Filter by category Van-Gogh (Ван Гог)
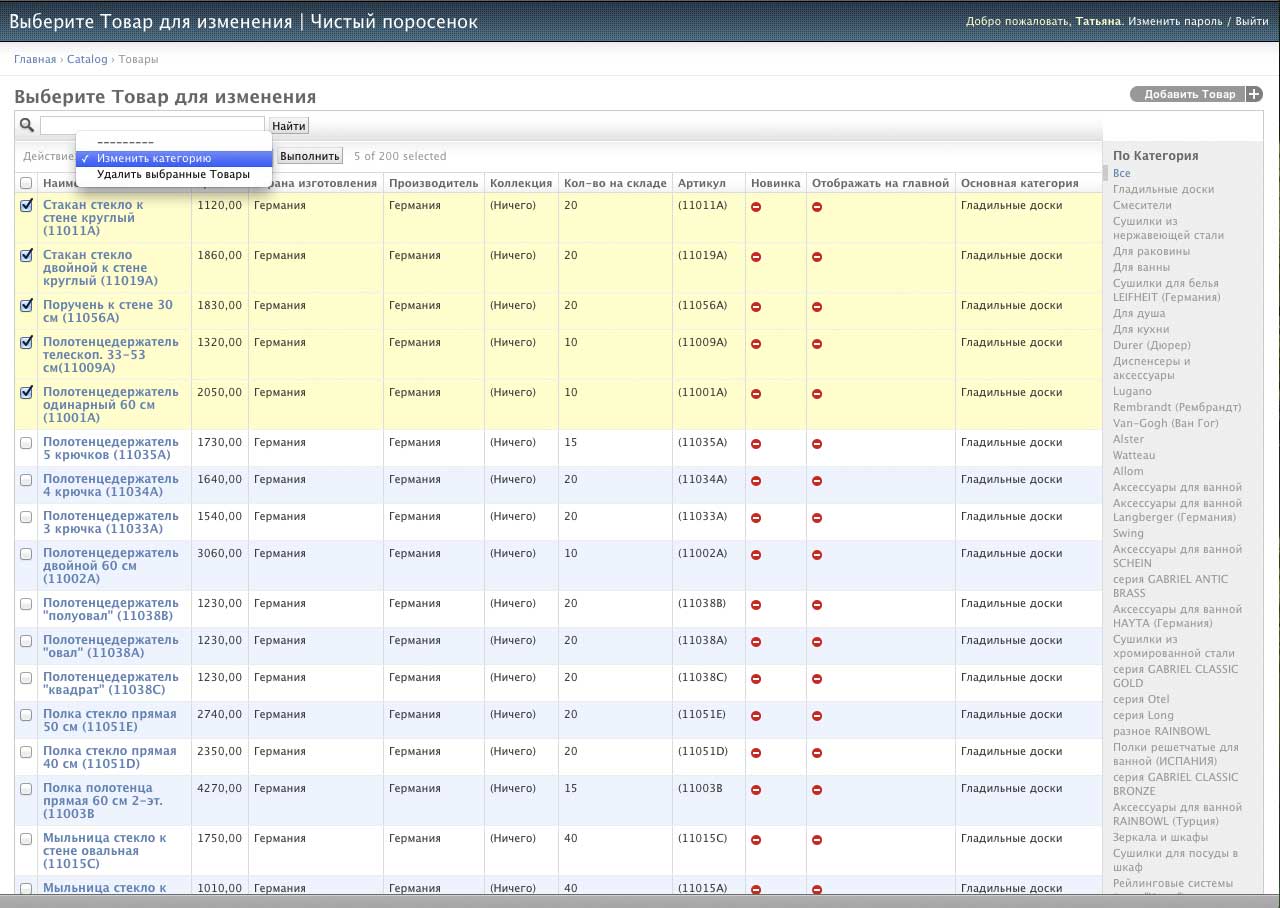This screenshot has height=908, width=1280. pos(1167,423)
